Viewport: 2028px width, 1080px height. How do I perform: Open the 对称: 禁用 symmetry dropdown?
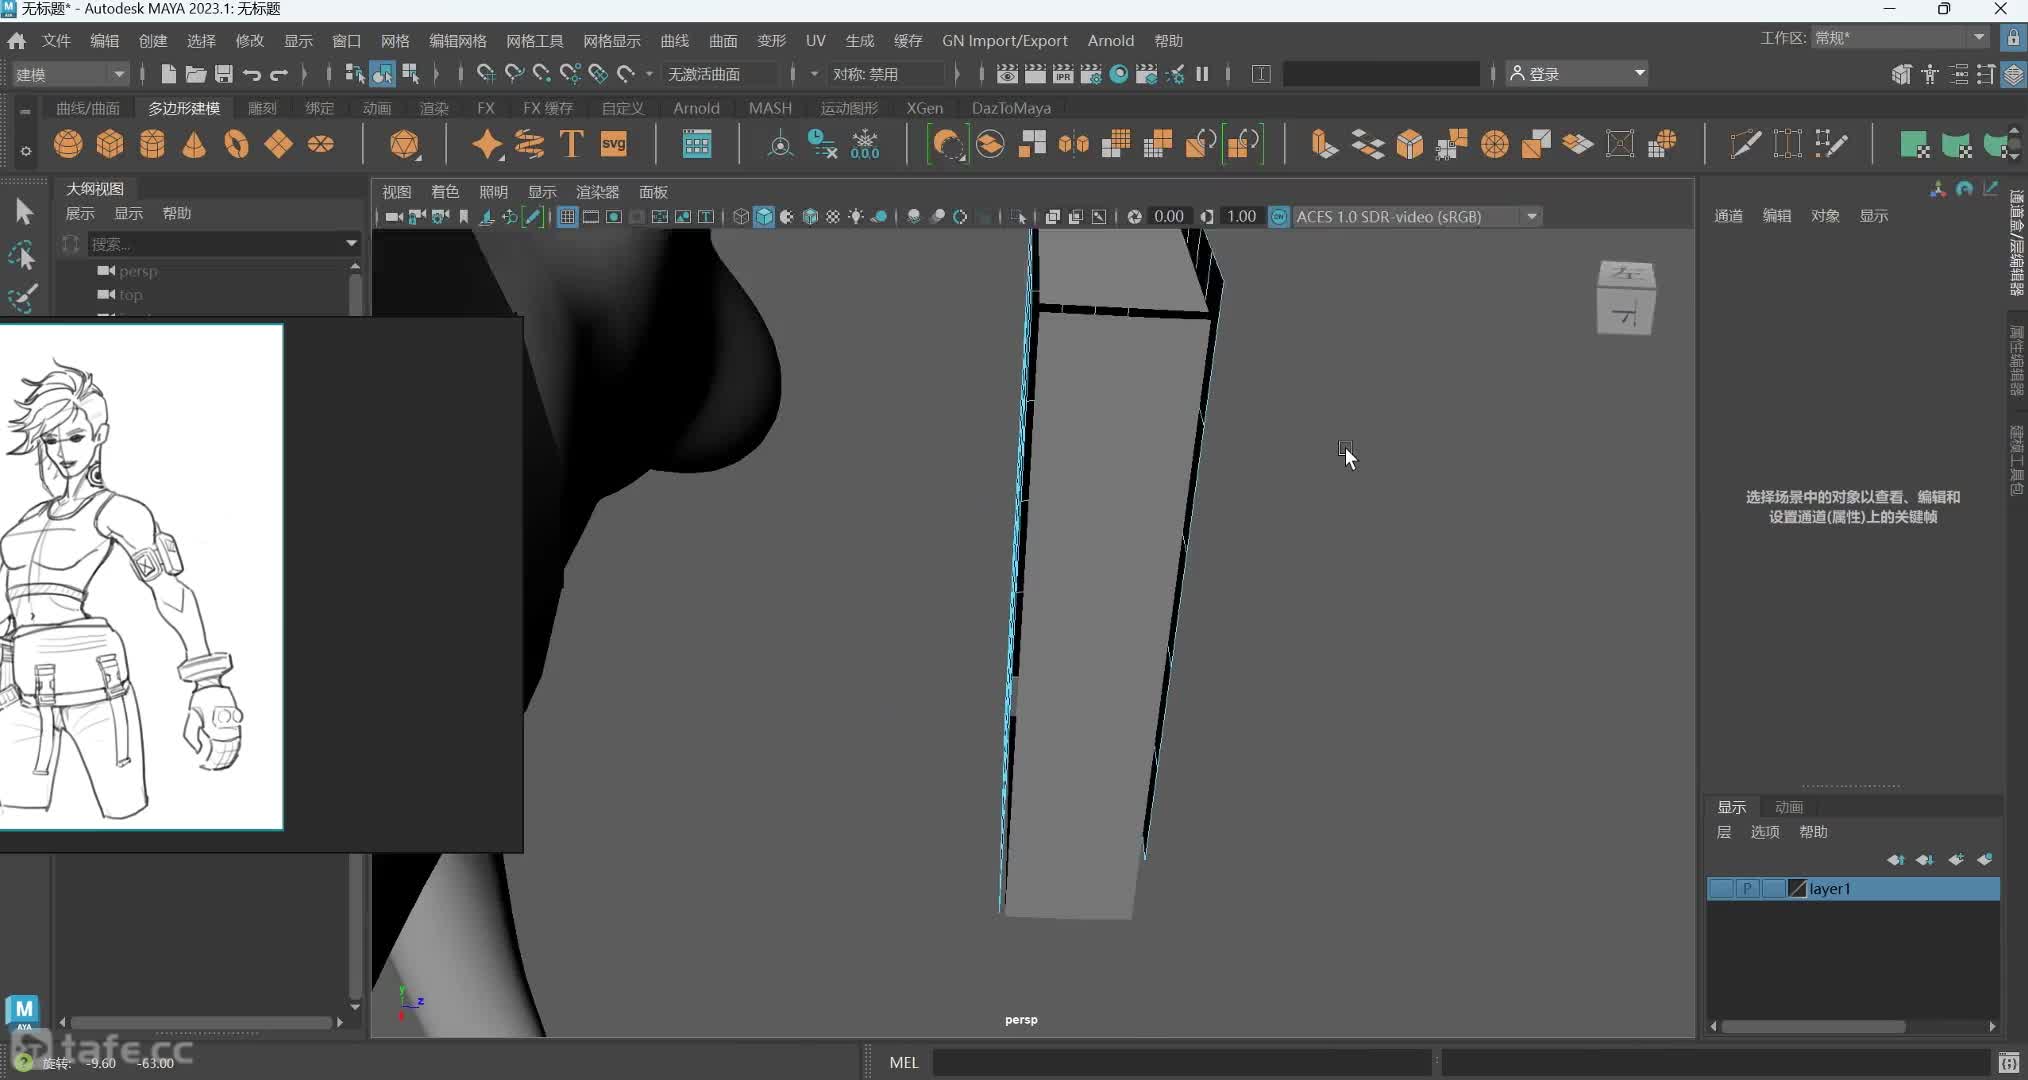pyautogui.click(x=886, y=74)
